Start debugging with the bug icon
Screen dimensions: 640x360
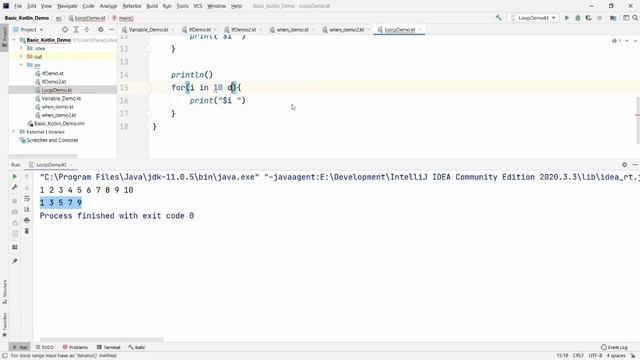pyautogui.click(x=578, y=18)
